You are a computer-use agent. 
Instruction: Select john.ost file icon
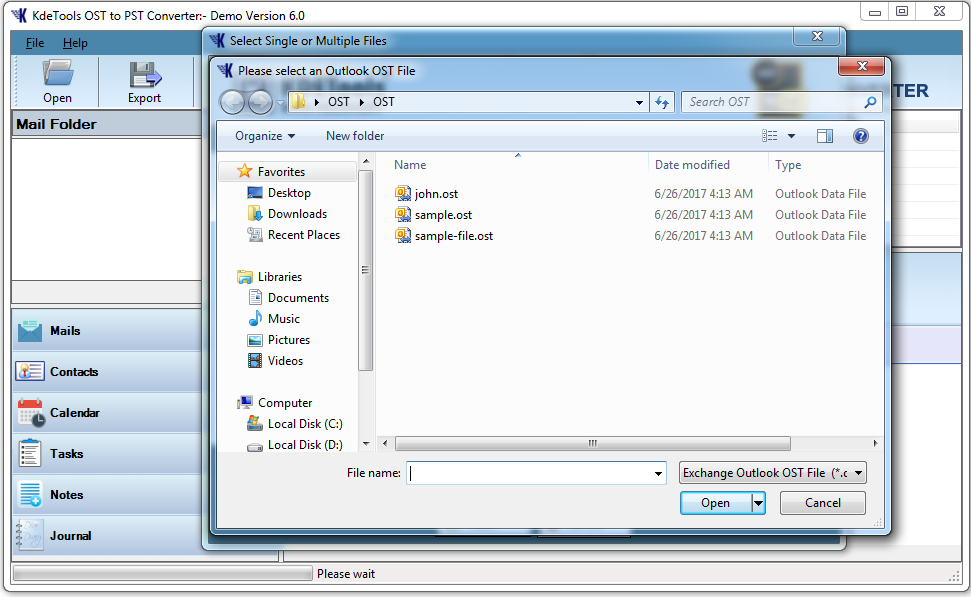click(x=403, y=193)
